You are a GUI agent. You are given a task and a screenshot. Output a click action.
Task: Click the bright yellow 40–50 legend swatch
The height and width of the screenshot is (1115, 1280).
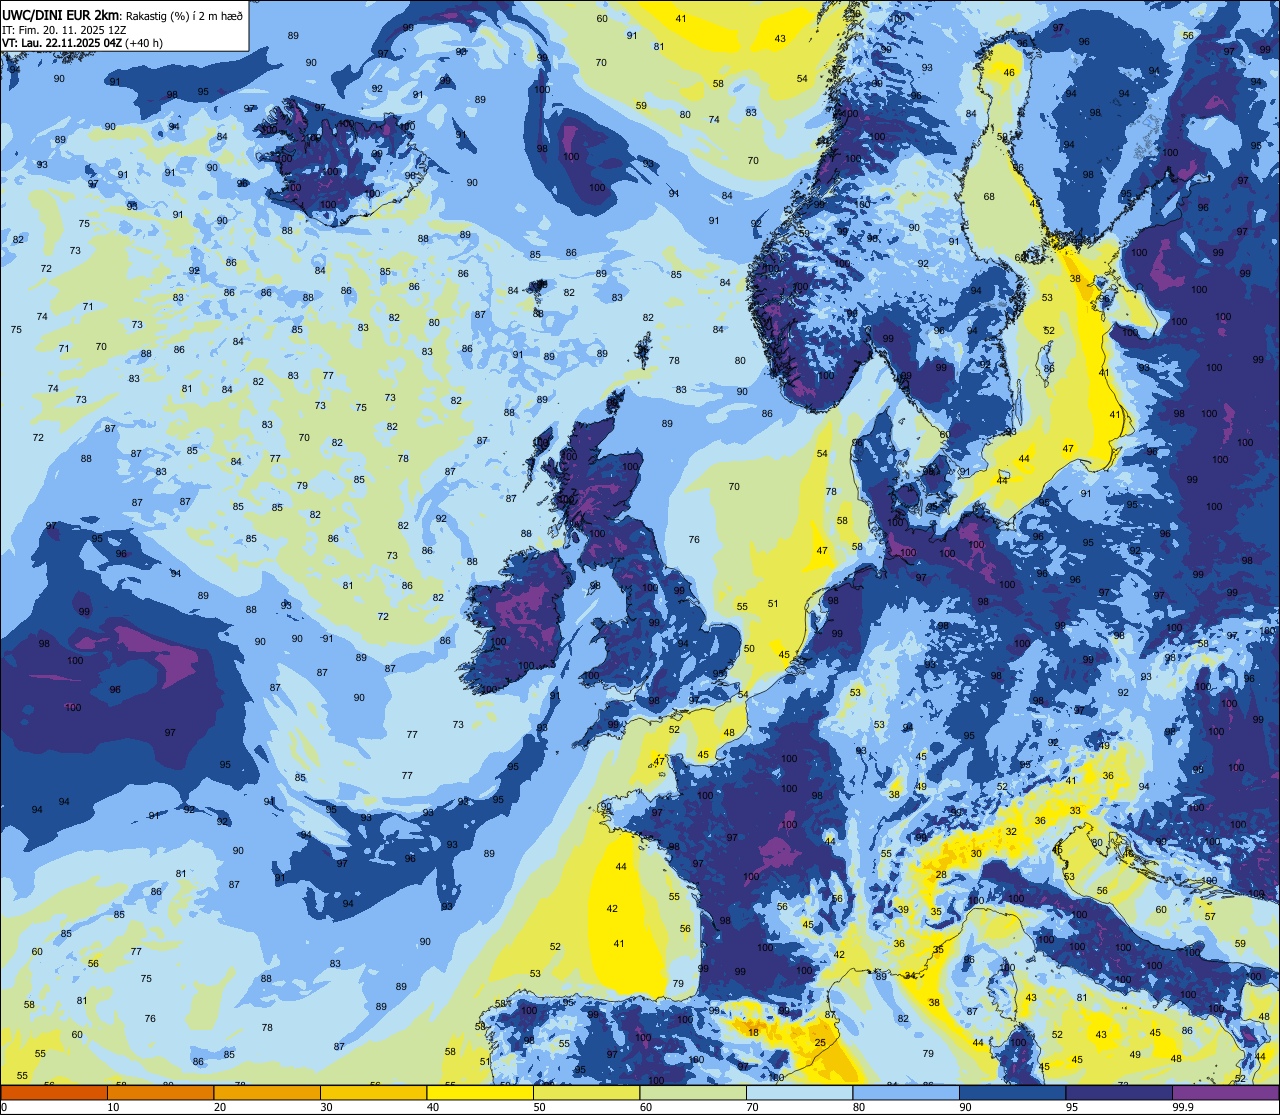pos(480,1092)
